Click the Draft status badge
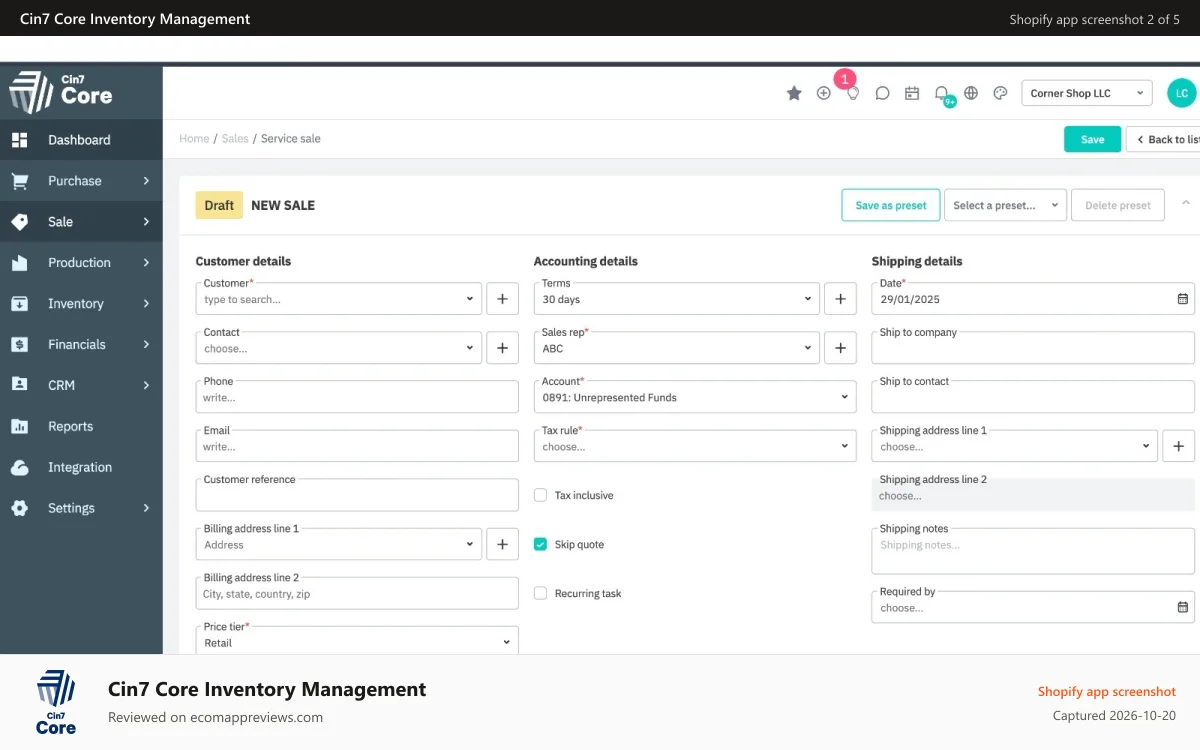 click(219, 205)
